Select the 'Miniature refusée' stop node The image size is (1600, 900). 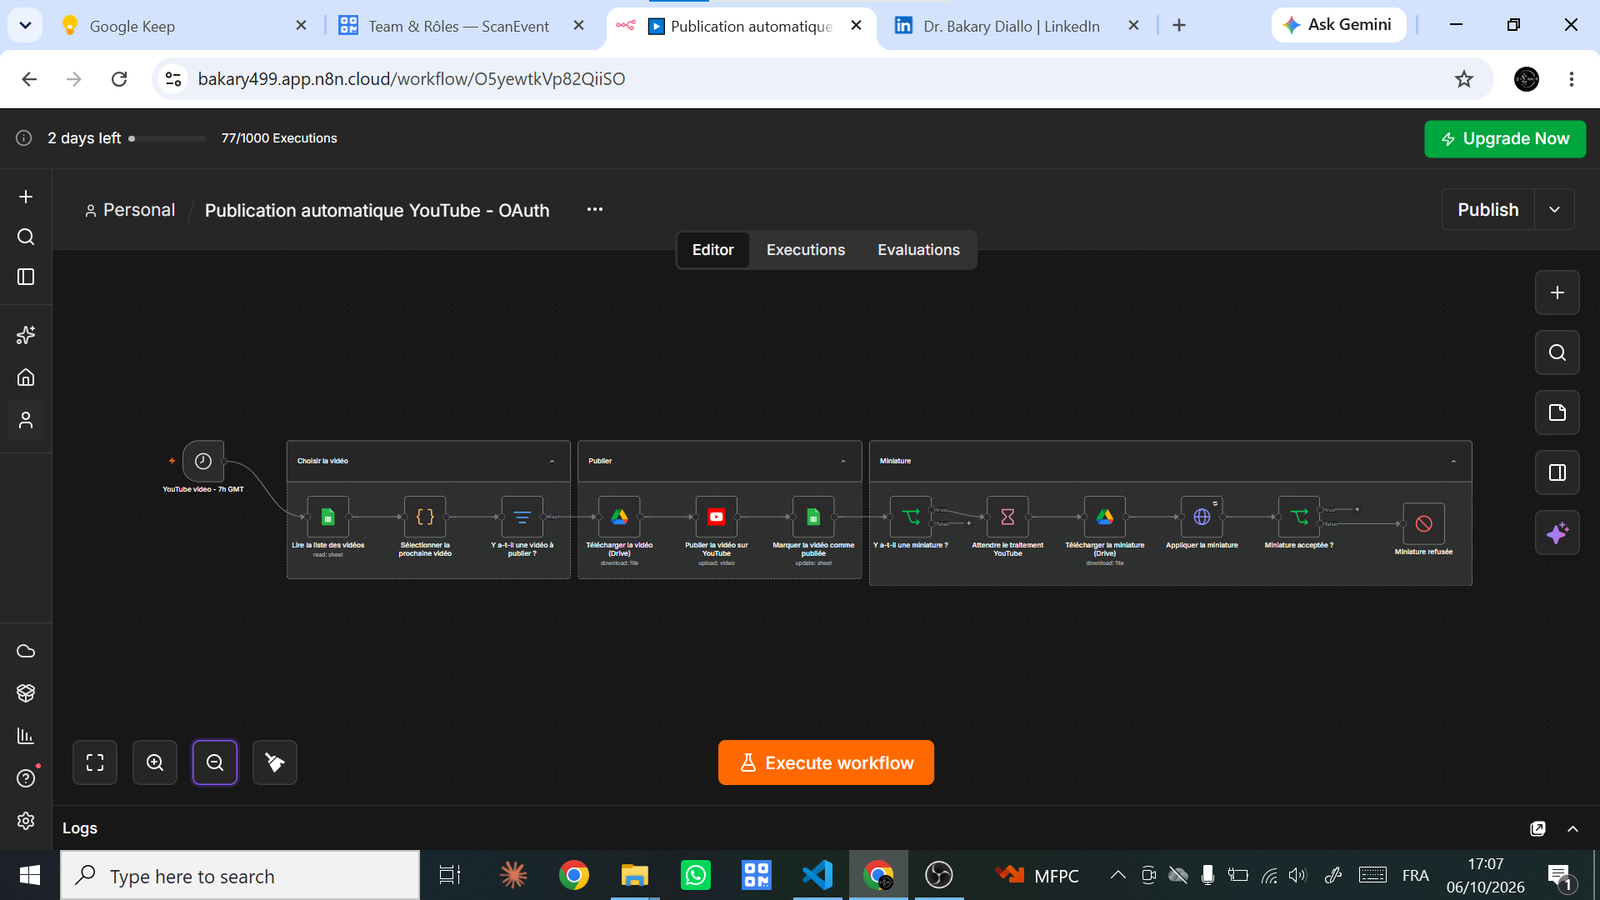pyautogui.click(x=1424, y=523)
